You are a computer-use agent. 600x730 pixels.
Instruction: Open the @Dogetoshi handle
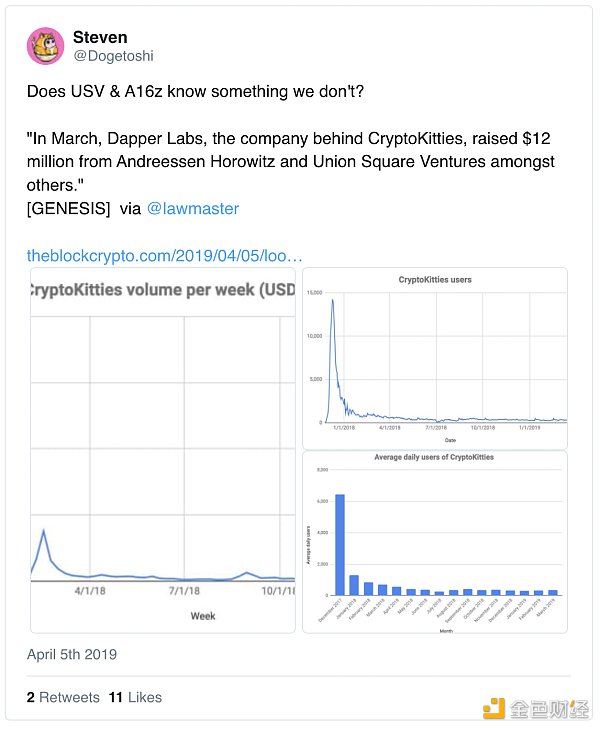coord(113,56)
